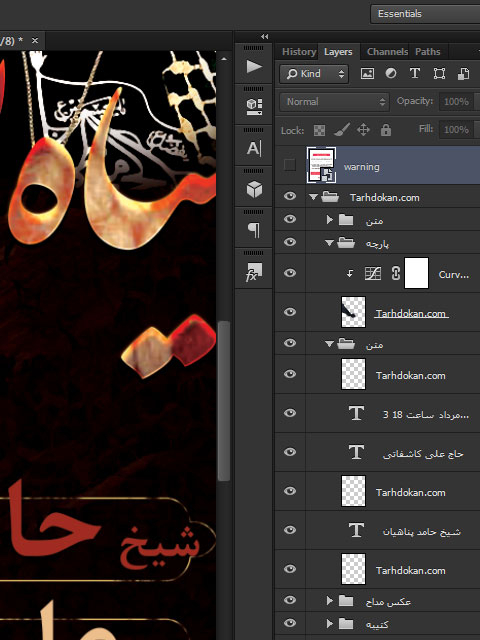Click the Fill value field
The image size is (480, 640).
457,130
